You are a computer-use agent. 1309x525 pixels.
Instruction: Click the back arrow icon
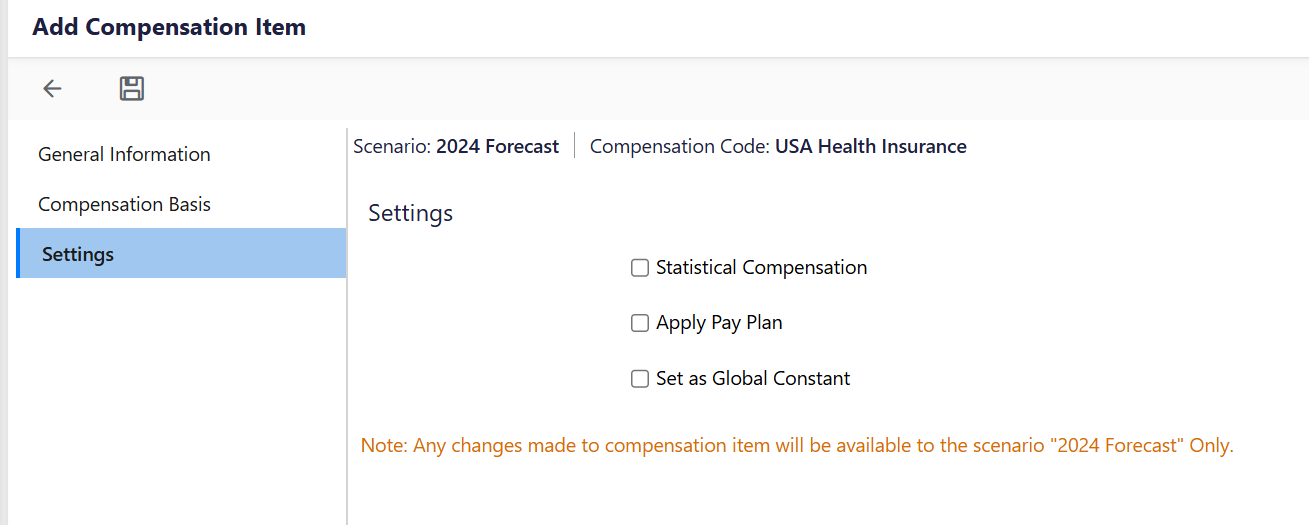pyautogui.click(x=52, y=89)
